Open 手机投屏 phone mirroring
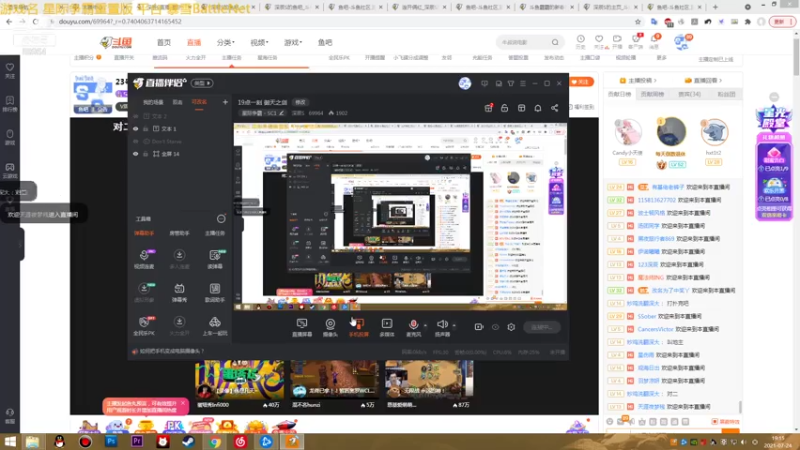800x450 pixels. pos(359,327)
